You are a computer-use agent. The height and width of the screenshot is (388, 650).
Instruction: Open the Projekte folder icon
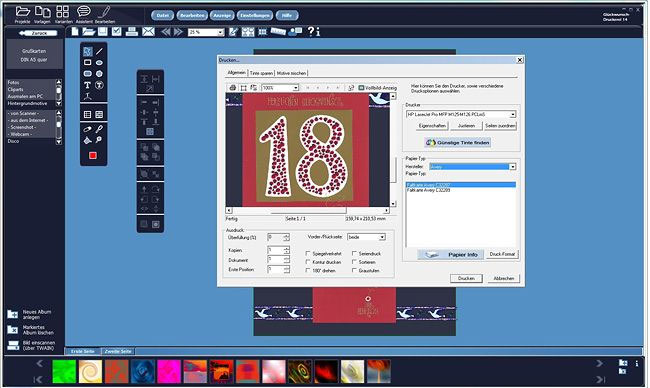pos(22,11)
